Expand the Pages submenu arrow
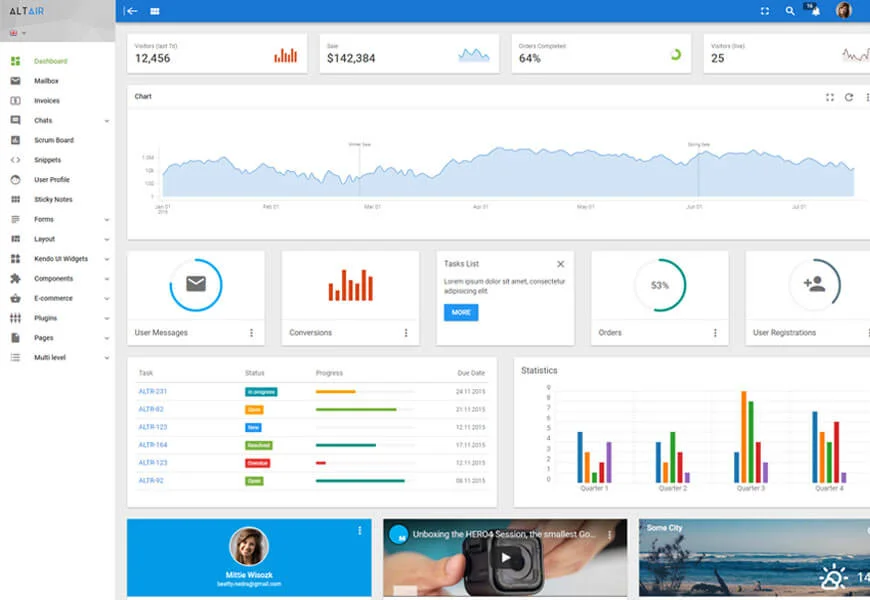 107,338
